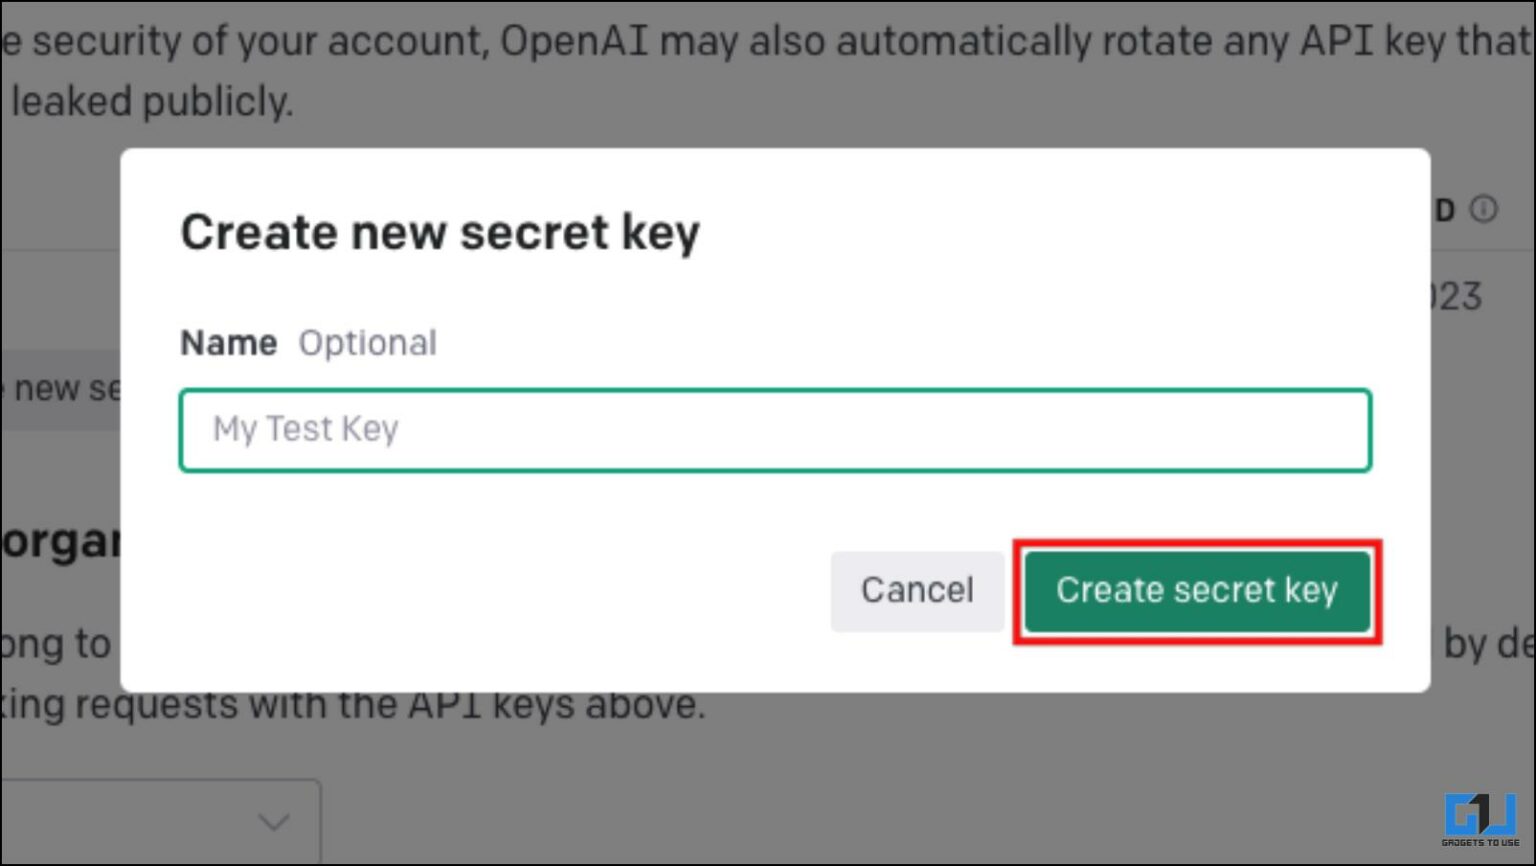
Task: Open the organization selector dropdown
Action: [x=160, y=820]
